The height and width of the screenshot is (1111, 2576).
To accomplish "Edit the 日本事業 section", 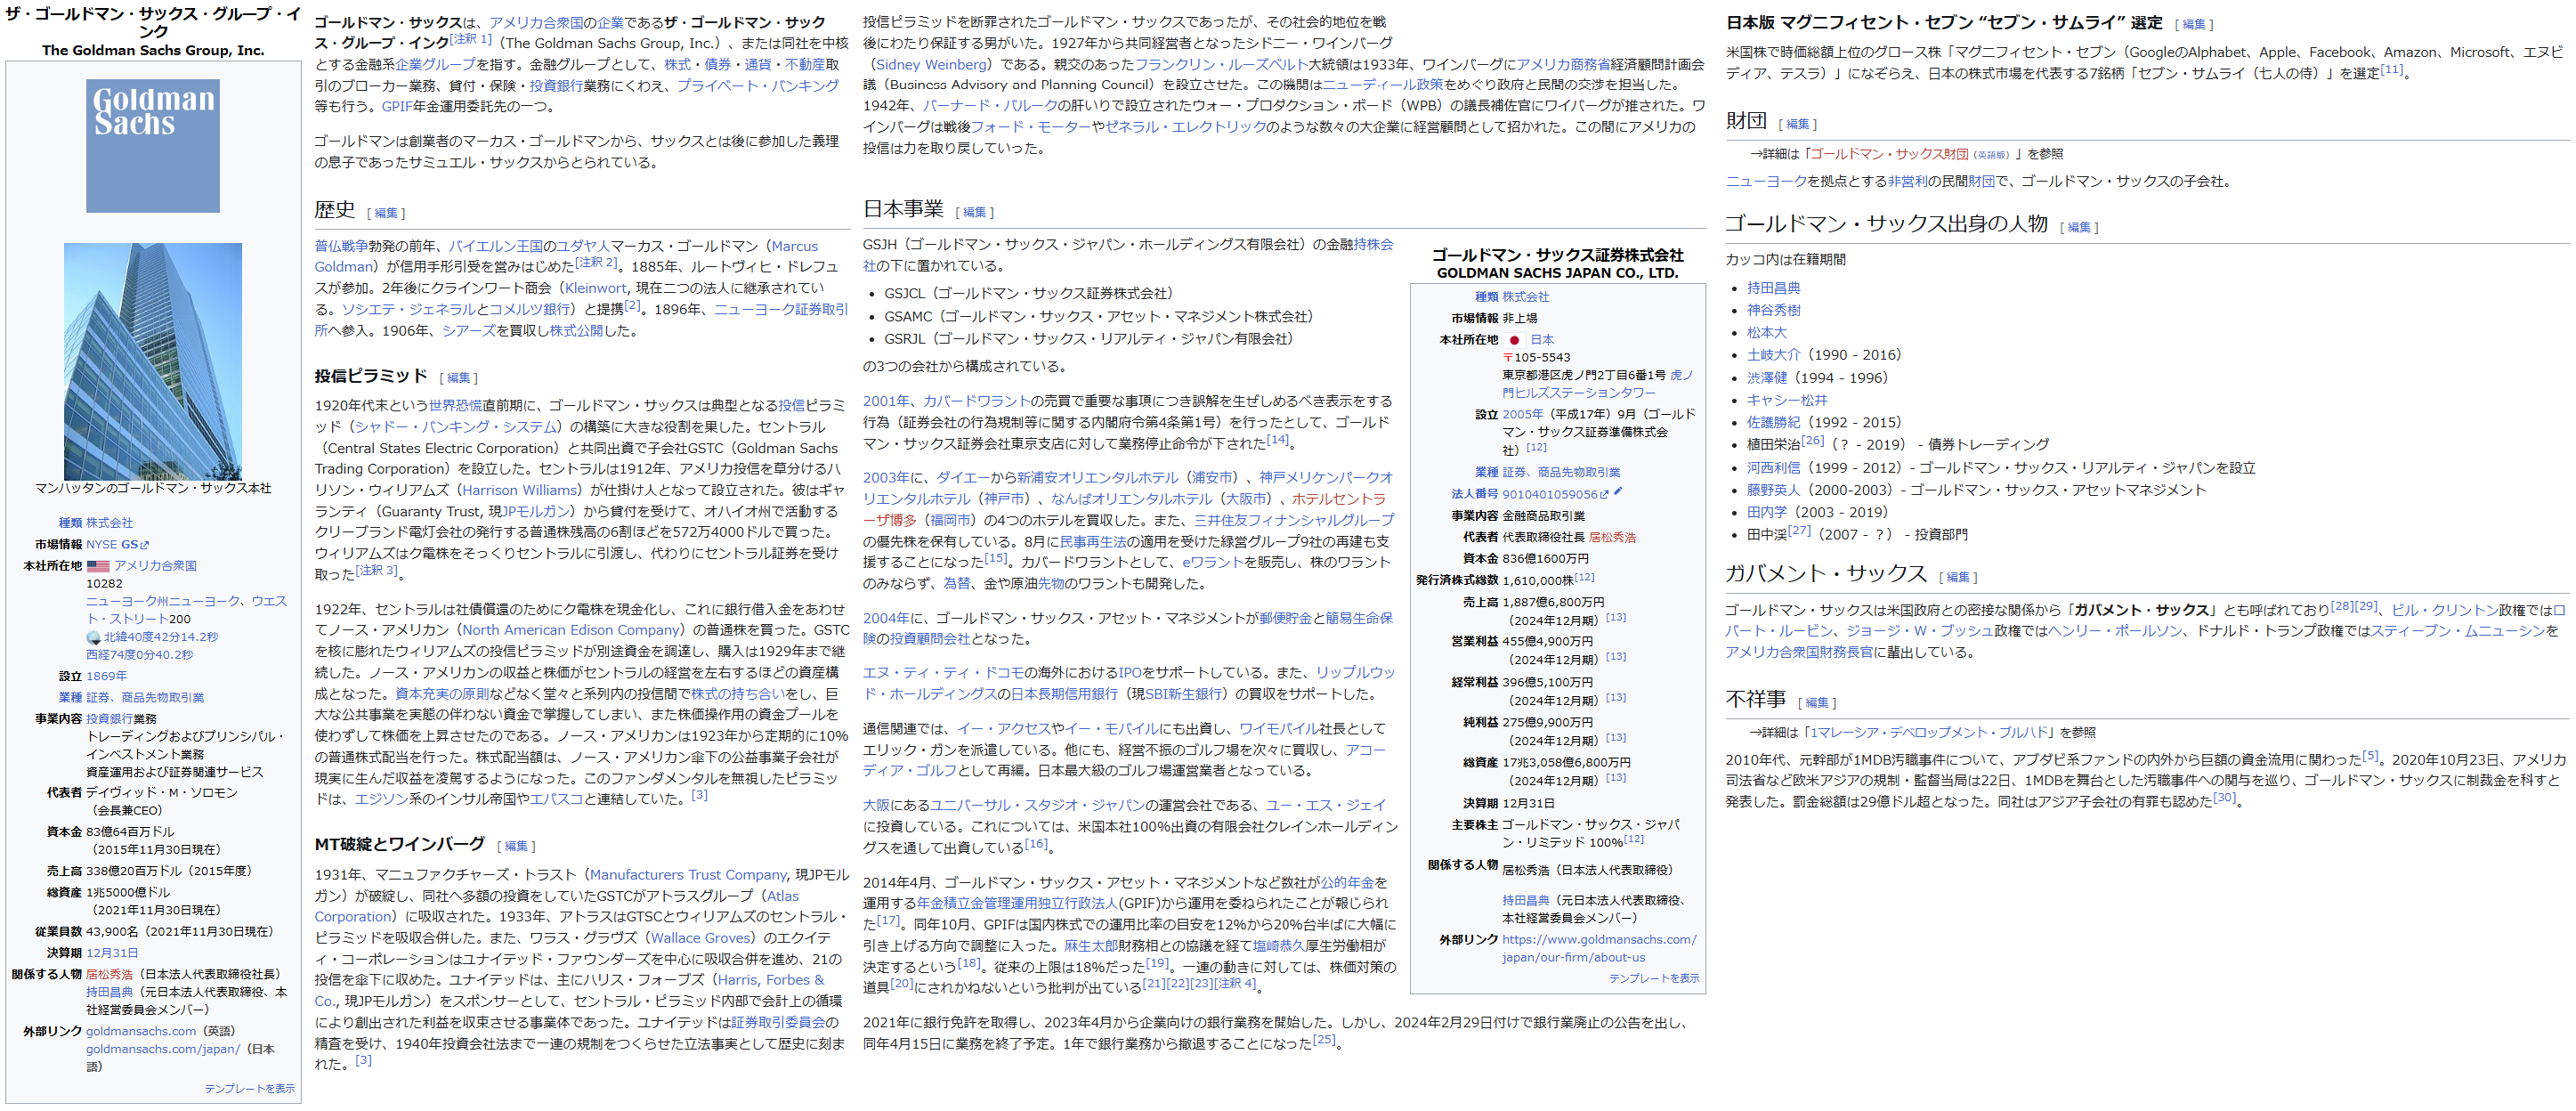I will (x=974, y=212).
